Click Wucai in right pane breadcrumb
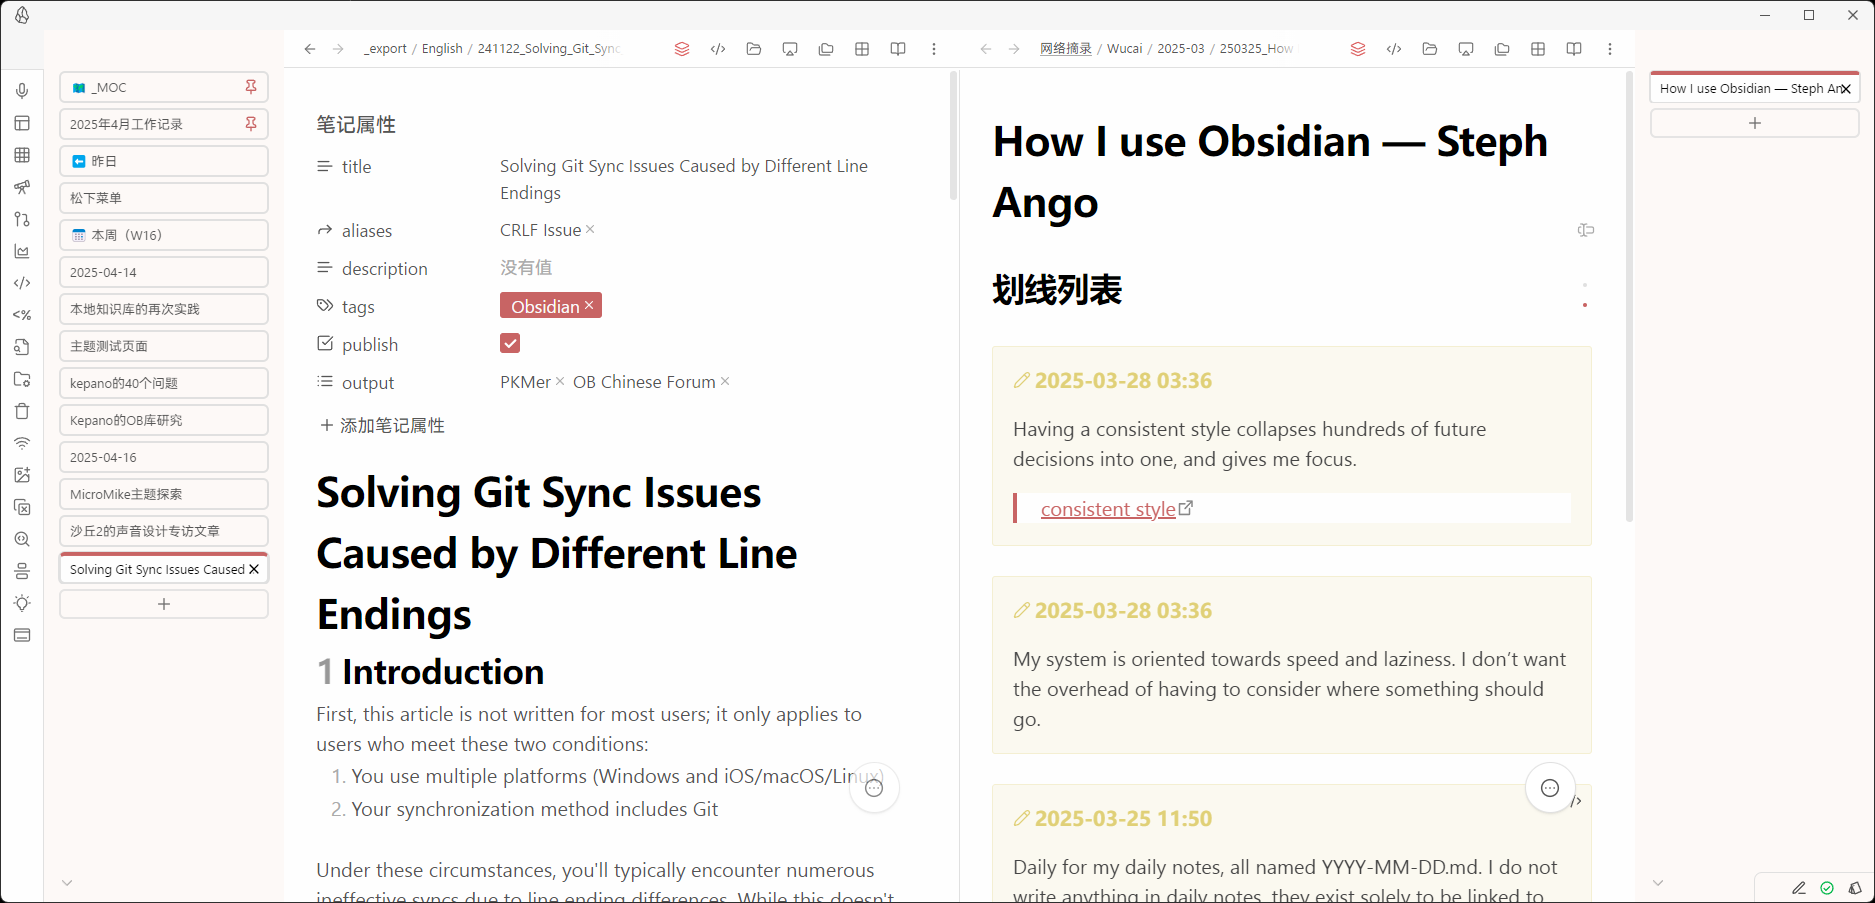Viewport: 1875px width, 903px height. click(1124, 49)
